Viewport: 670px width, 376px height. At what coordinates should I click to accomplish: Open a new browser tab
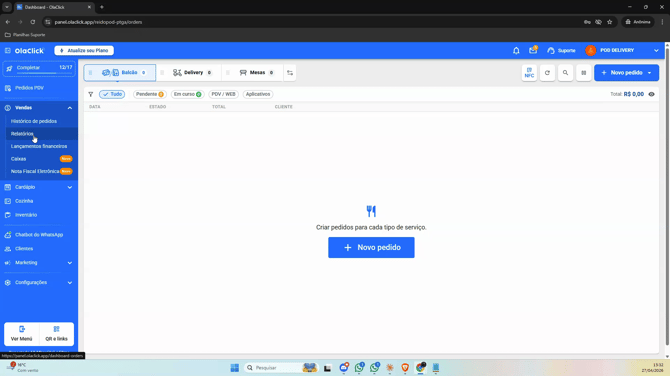click(x=102, y=7)
